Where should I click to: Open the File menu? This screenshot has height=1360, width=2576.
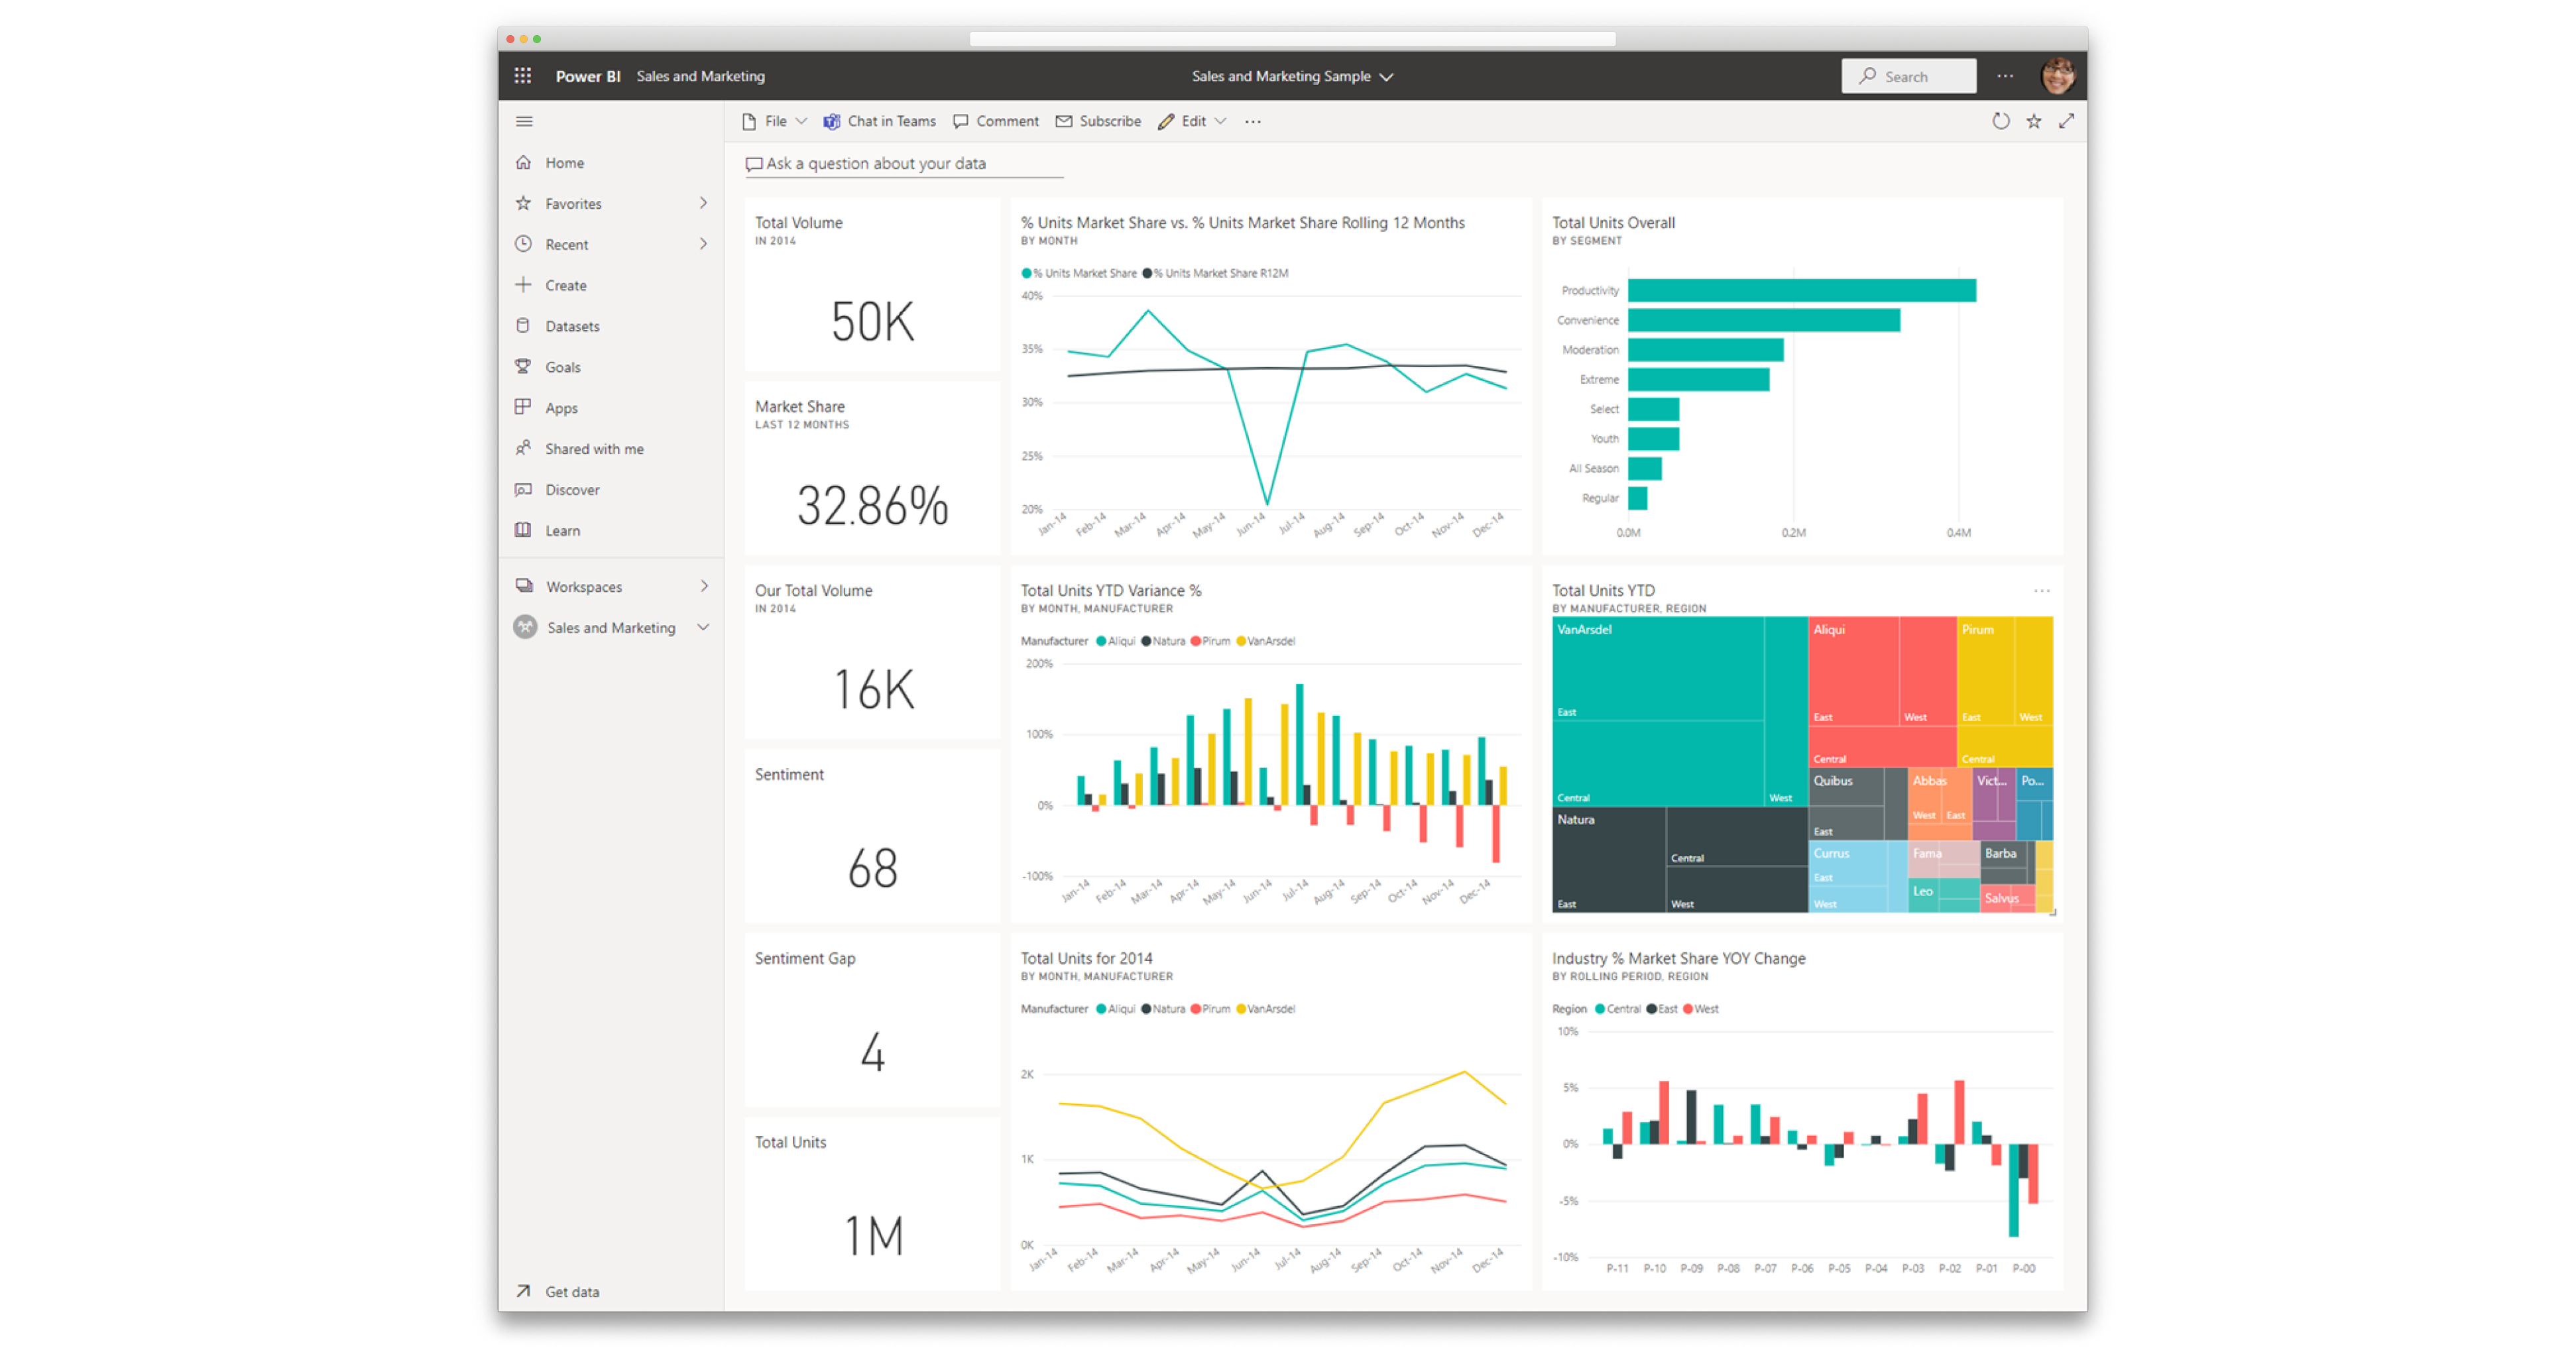click(774, 121)
